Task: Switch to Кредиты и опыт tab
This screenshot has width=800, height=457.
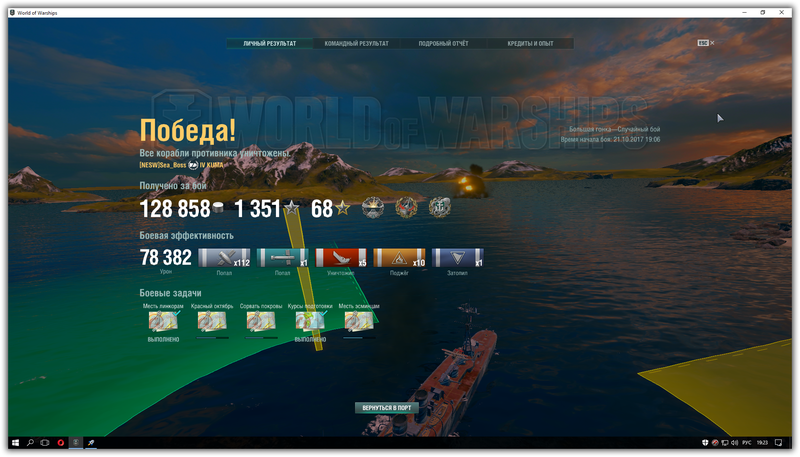Action: (530, 43)
